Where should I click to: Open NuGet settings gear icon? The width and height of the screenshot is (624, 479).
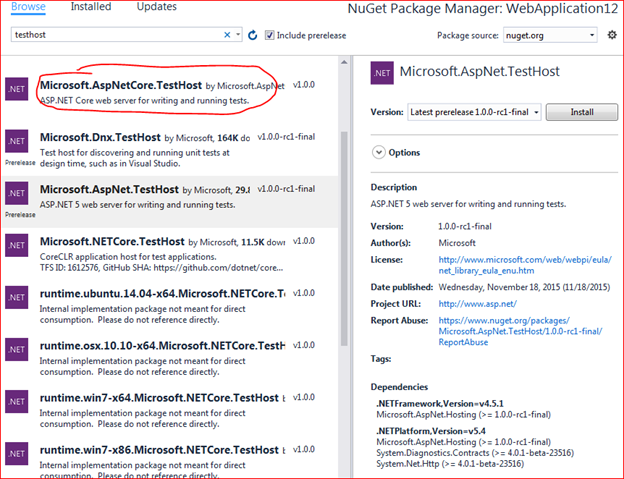click(612, 35)
